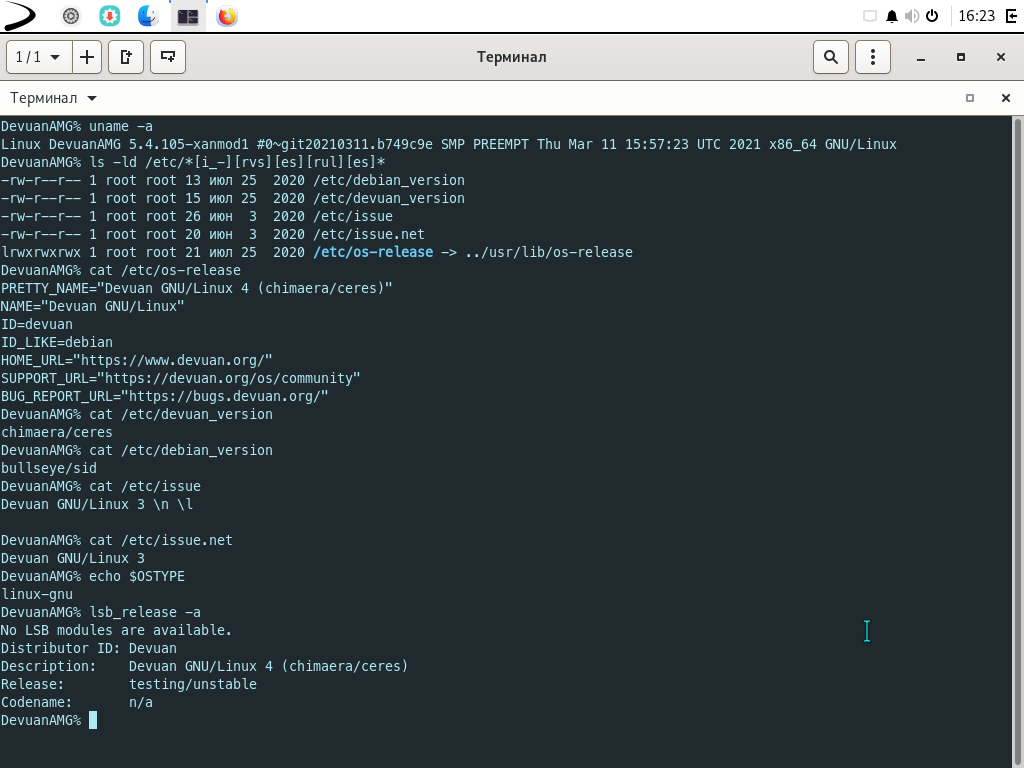This screenshot has height=768, width=1024.
Task: Launch the file manager Finder-style icon
Action: click(x=148, y=16)
